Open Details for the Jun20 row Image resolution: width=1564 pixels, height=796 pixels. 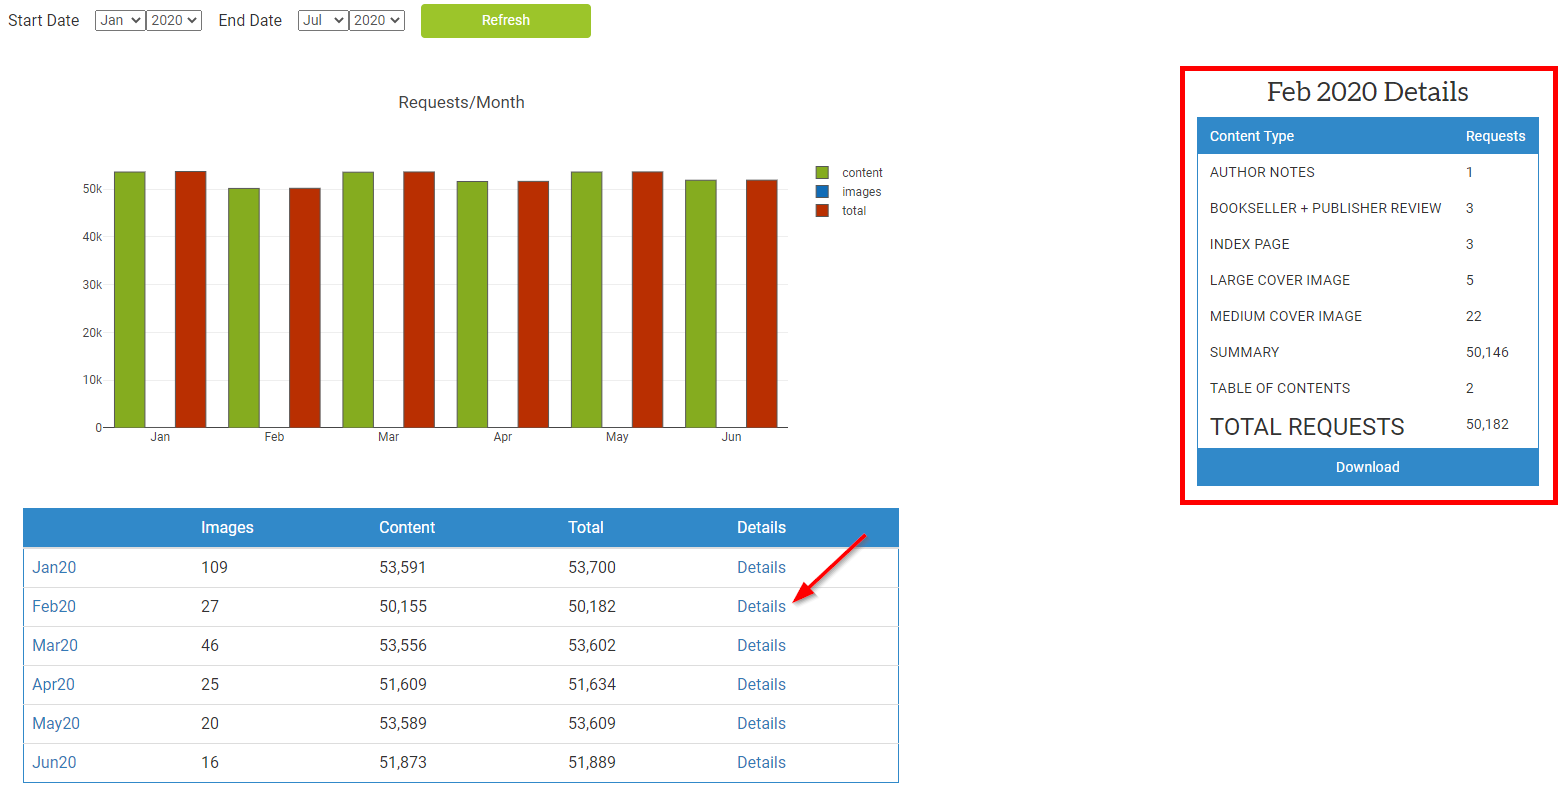761,762
